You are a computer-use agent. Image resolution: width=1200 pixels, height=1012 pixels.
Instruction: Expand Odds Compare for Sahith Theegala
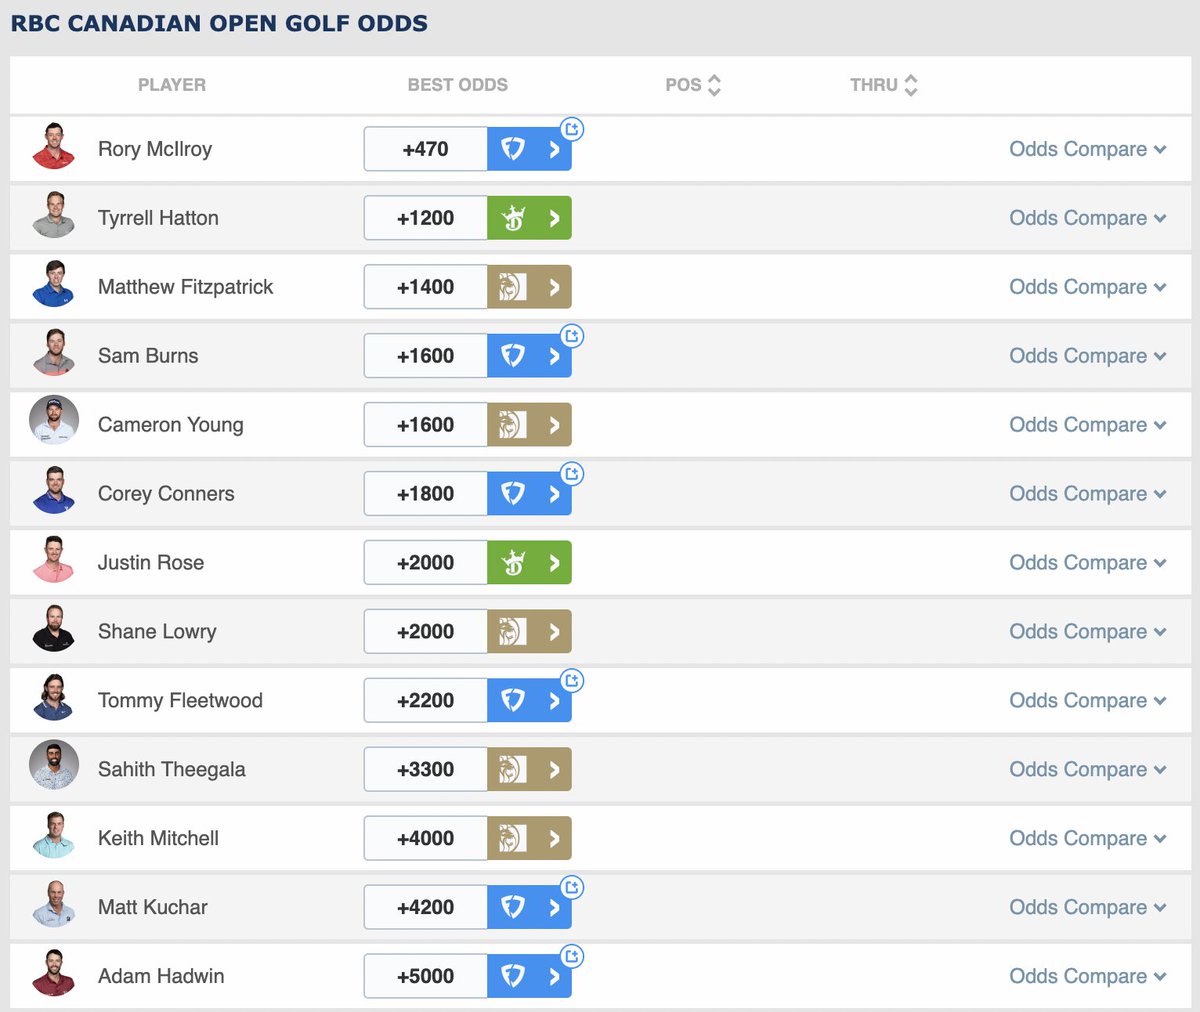(1088, 770)
